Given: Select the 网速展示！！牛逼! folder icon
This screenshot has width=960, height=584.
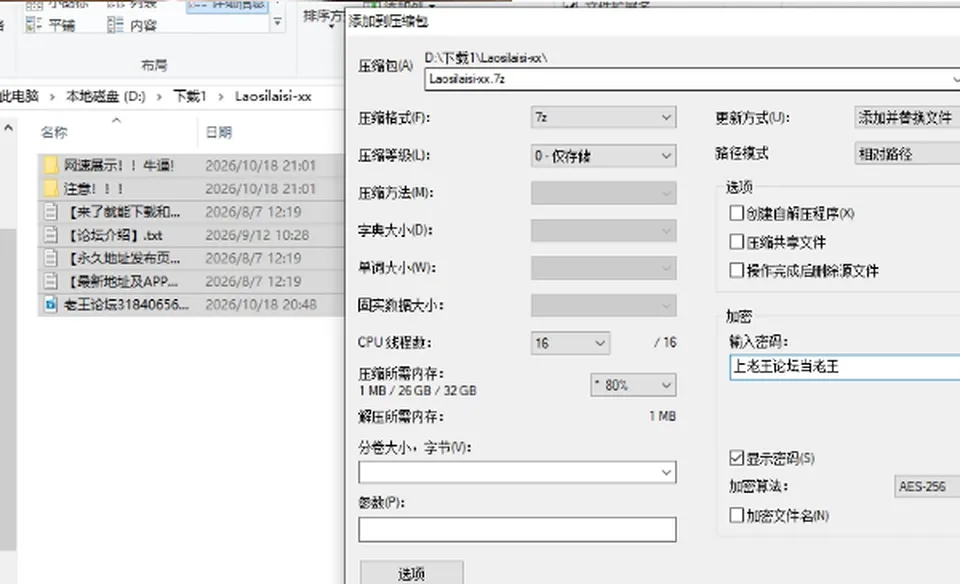Looking at the screenshot, I should 51,165.
